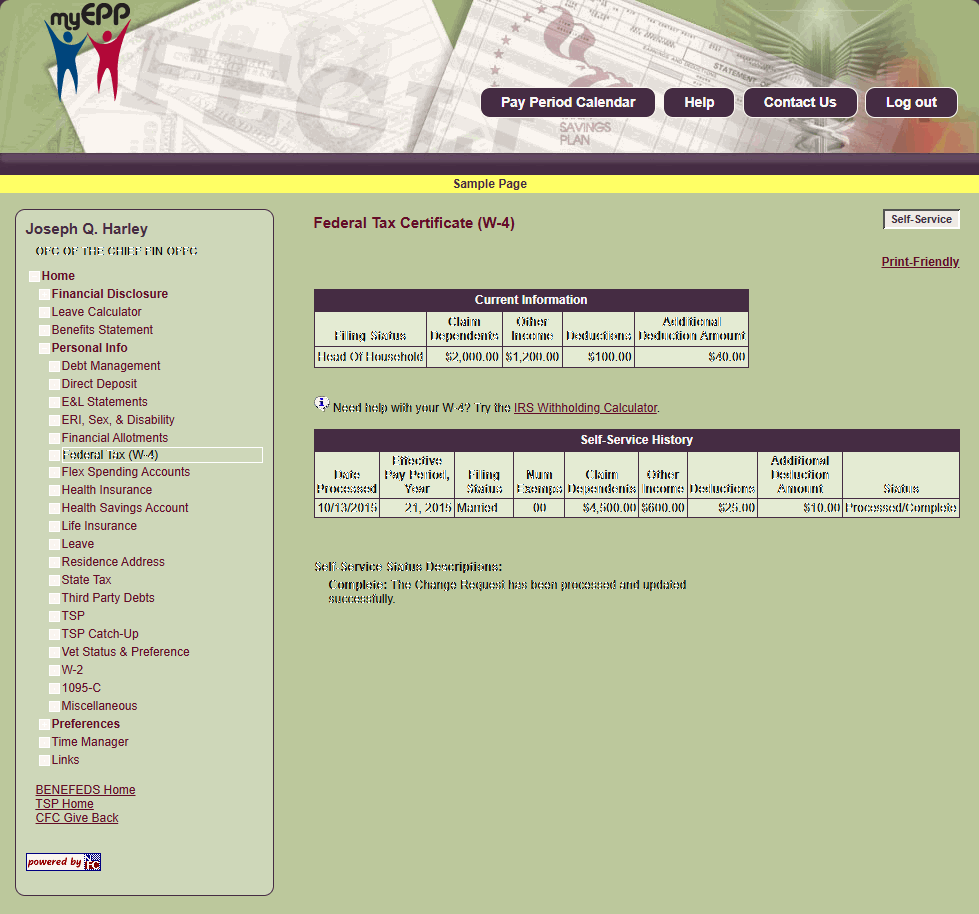
Task: Open the Pay Period Calendar
Action: (567, 102)
